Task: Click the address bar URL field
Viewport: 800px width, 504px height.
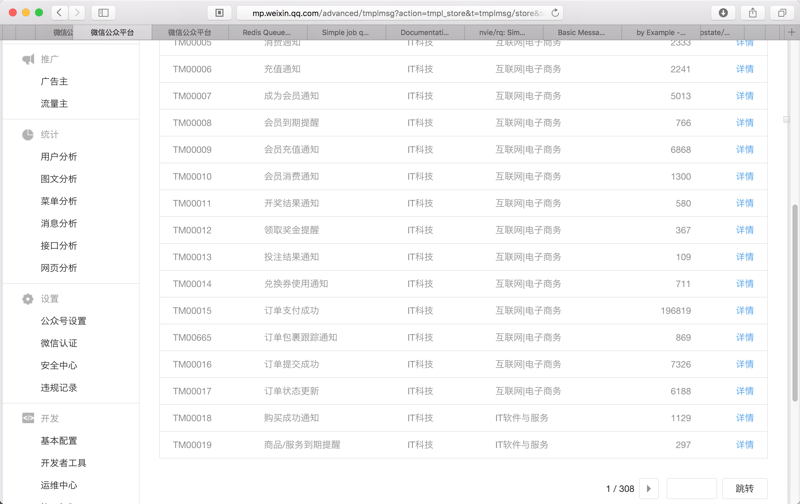Action: tap(399, 13)
